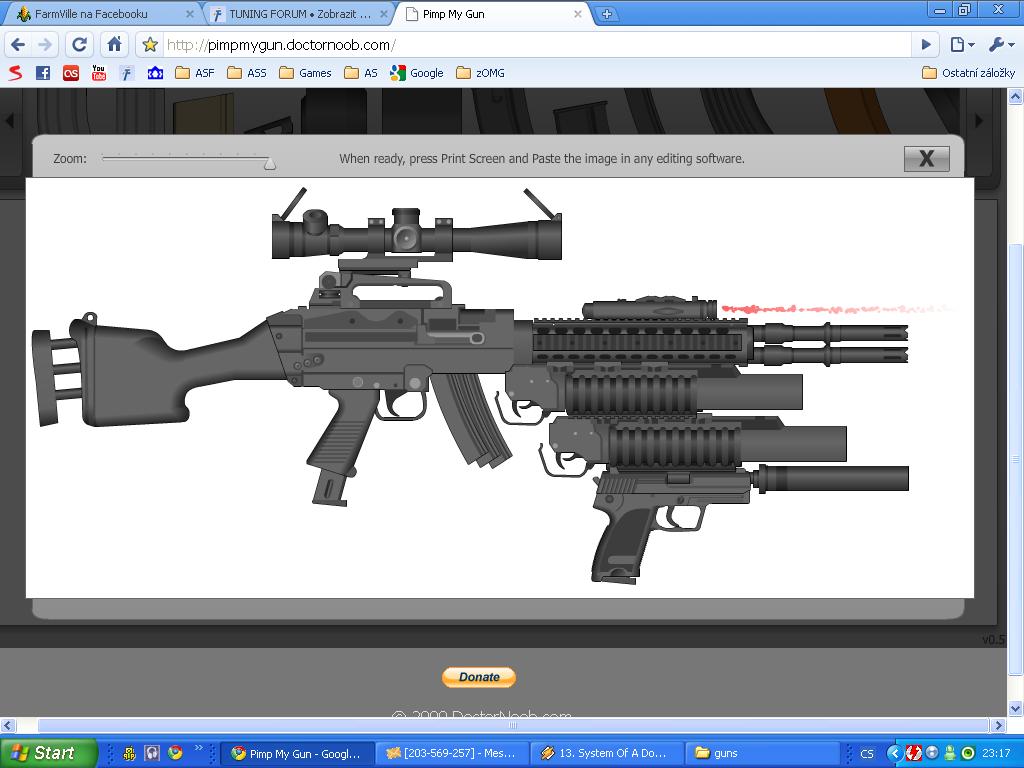Adjust the Zoom slider handle
The height and width of the screenshot is (768, 1024).
[x=269, y=162]
